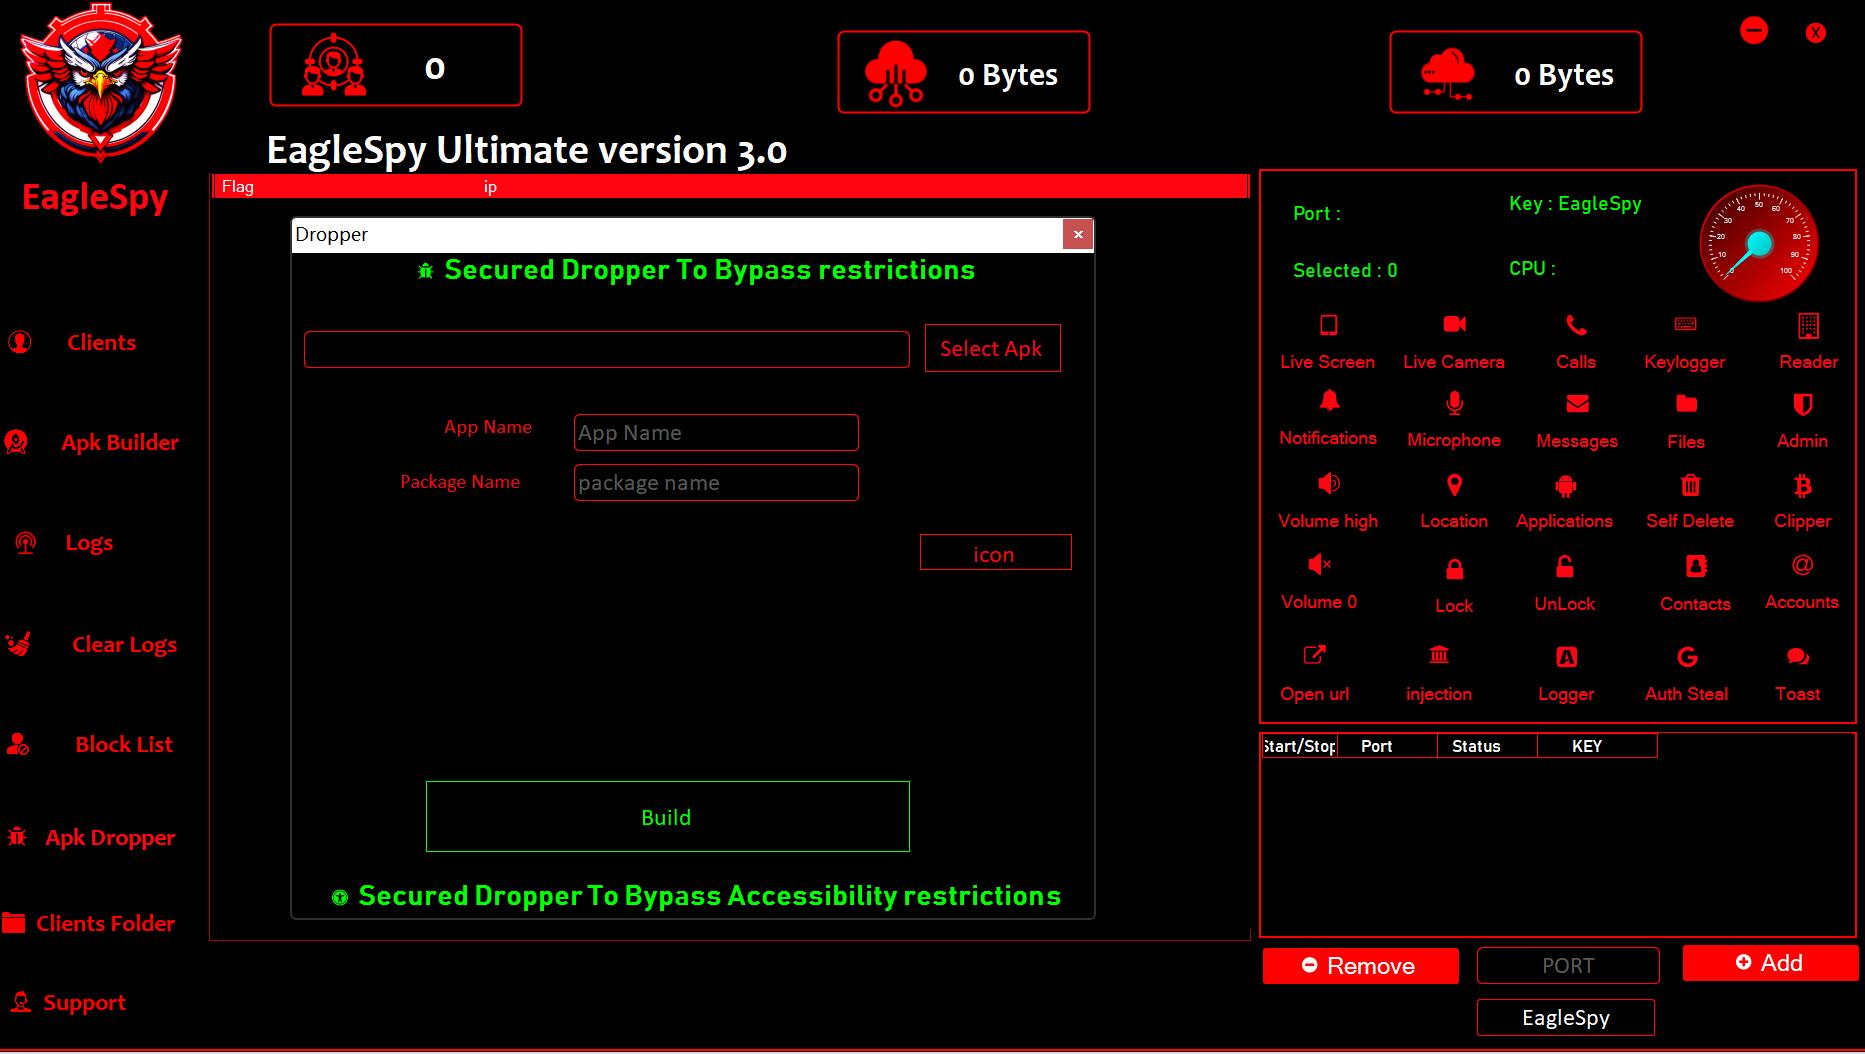Click the ip column header
This screenshot has width=1865, height=1054.
pos(490,187)
